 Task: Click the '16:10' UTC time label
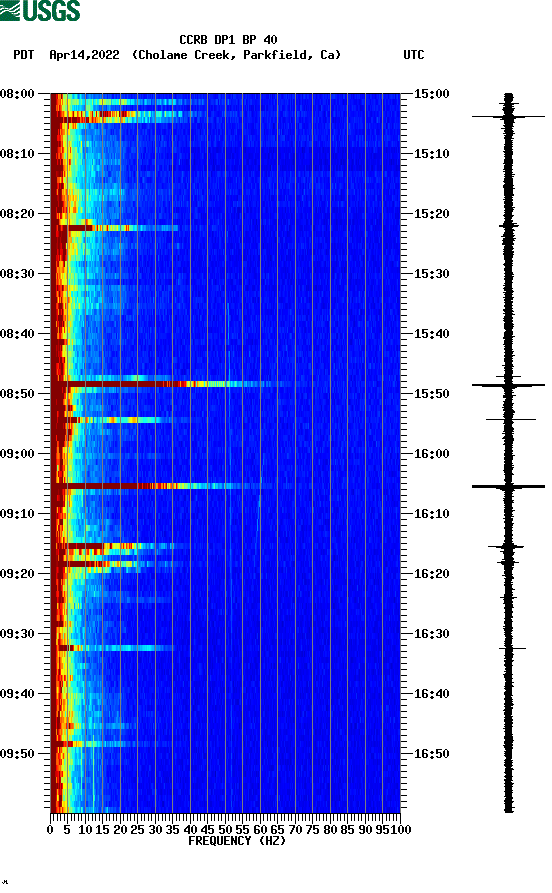[431, 514]
